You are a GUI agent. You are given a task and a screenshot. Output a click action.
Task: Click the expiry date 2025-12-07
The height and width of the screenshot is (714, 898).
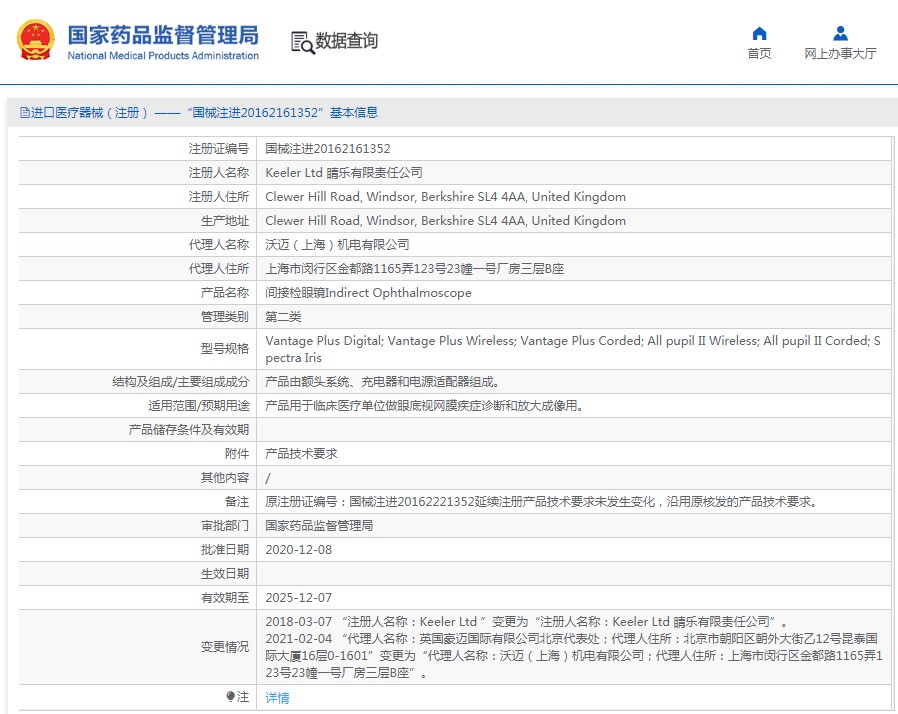tap(298, 597)
